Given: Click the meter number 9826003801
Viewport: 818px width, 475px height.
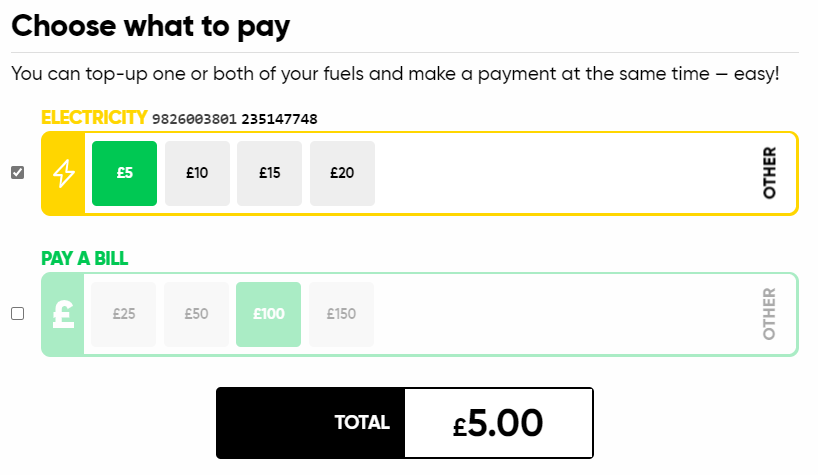Looking at the screenshot, I should pyautogui.click(x=195, y=119).
